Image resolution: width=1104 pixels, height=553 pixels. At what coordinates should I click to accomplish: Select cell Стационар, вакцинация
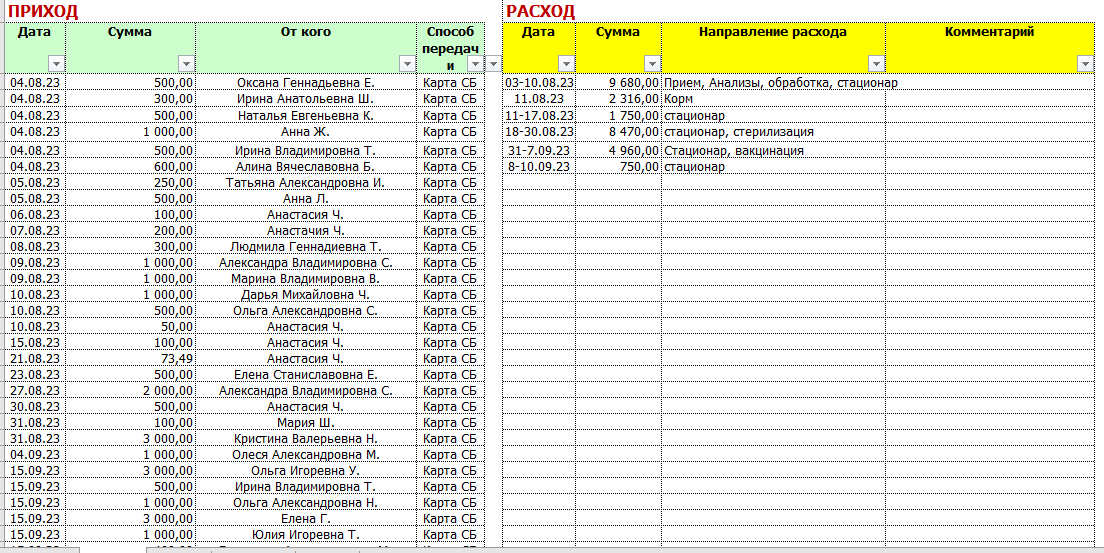[x=773, y=150]
